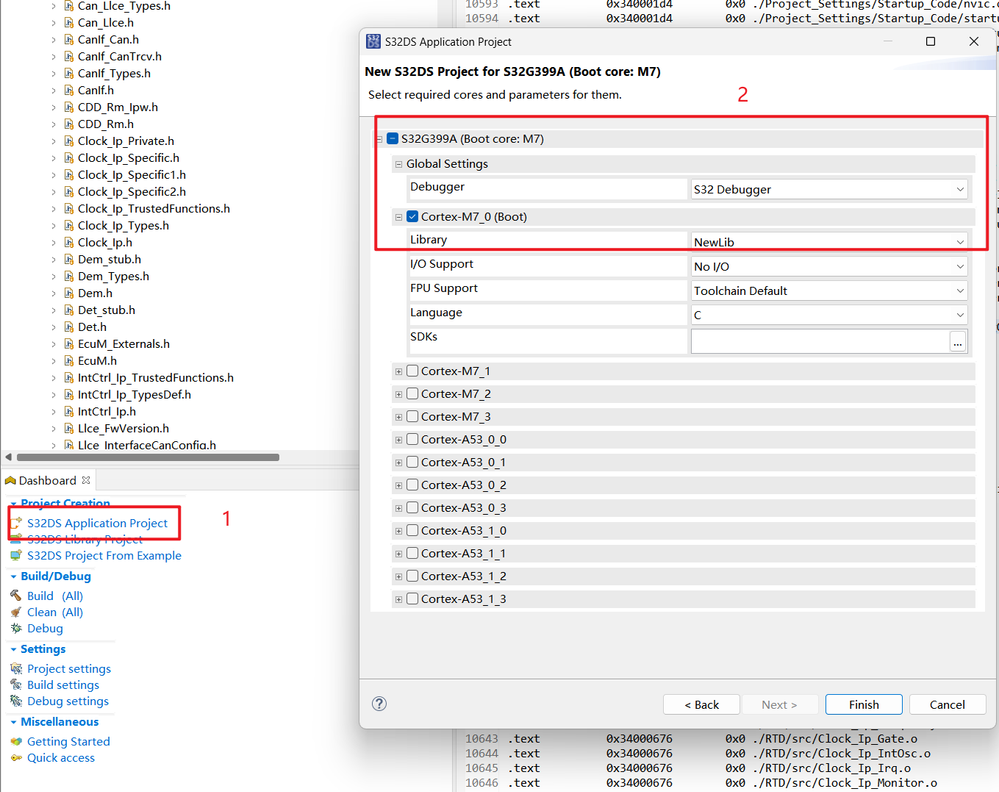The height and width of the screenshot is (792, 999).
Task: Click the Debug bug icon in Dashboard
Action: click(17, 628)
